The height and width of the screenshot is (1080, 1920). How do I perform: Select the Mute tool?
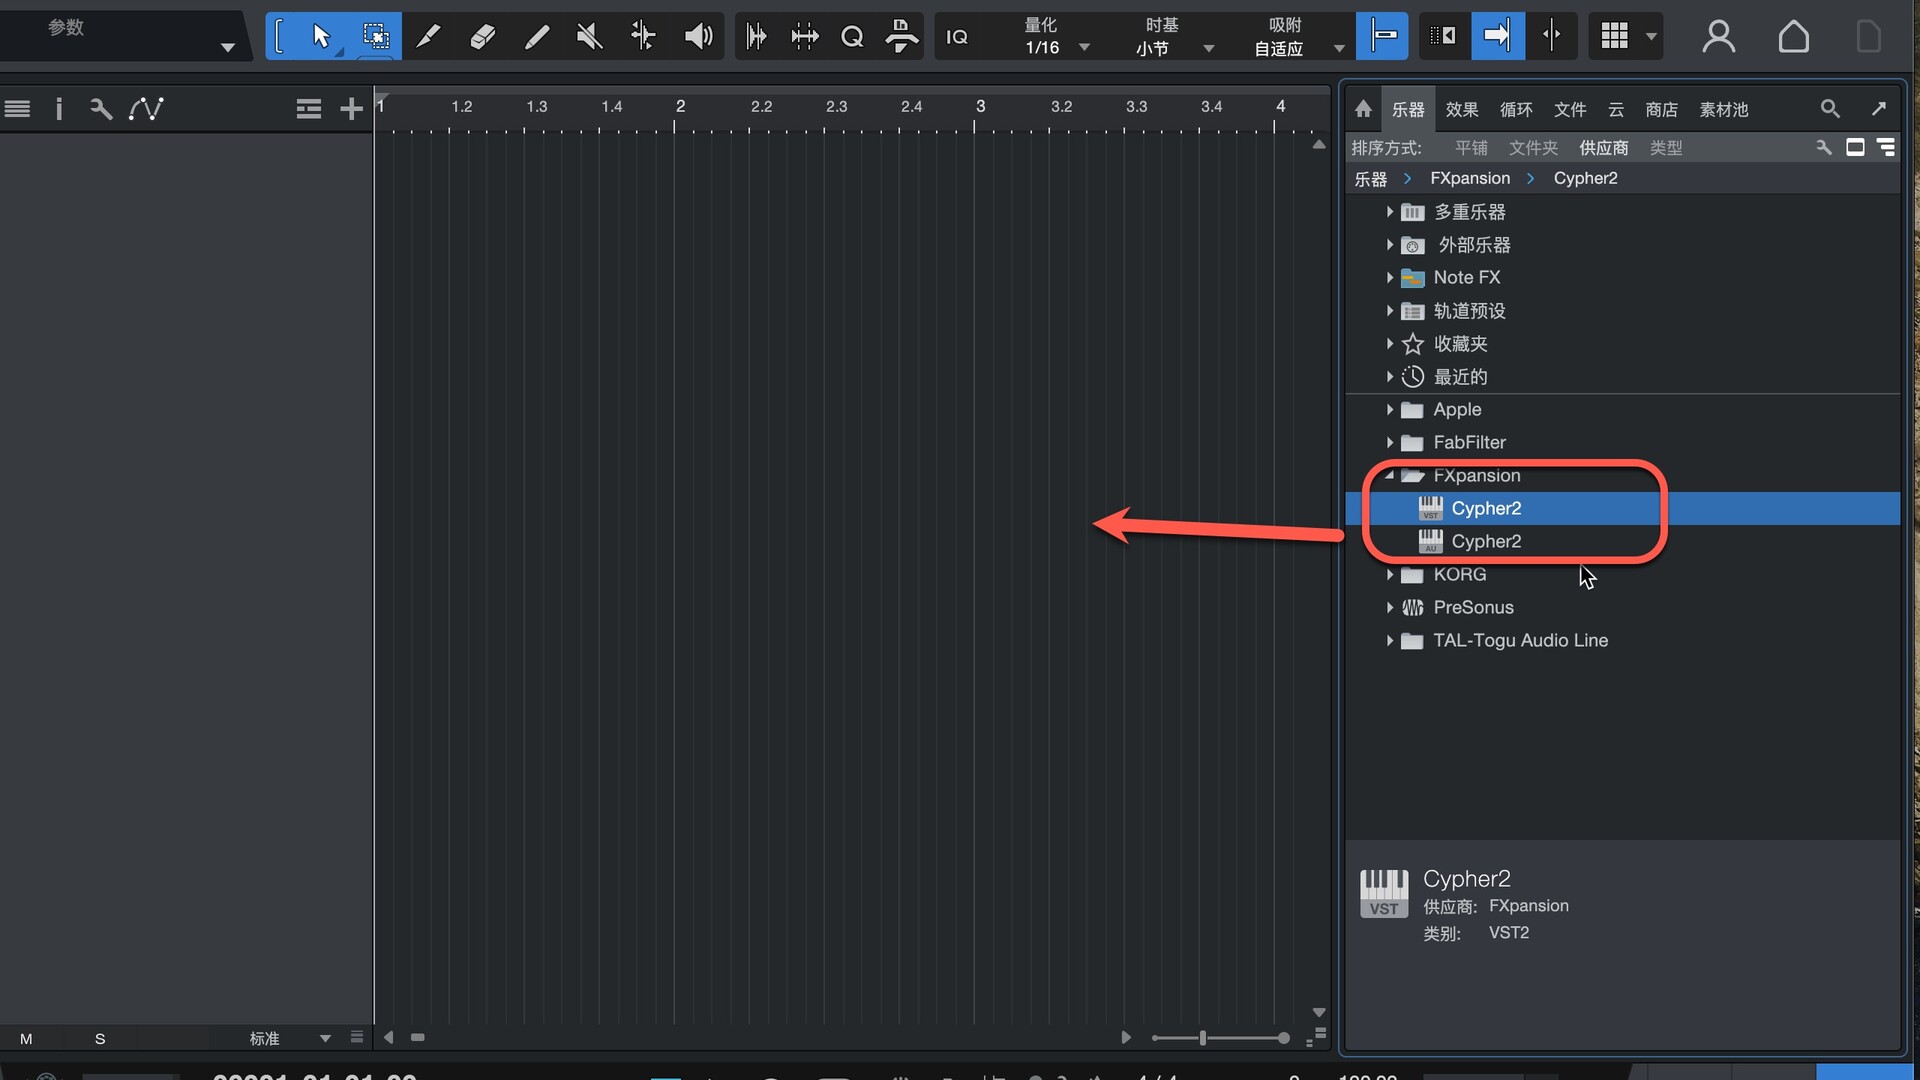590,37
